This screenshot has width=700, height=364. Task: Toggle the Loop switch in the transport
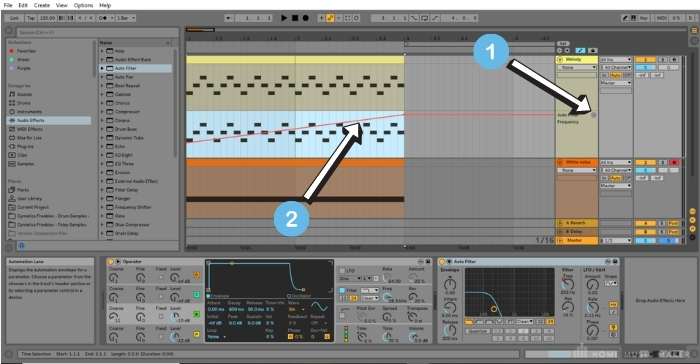click(x=425, y=18)
